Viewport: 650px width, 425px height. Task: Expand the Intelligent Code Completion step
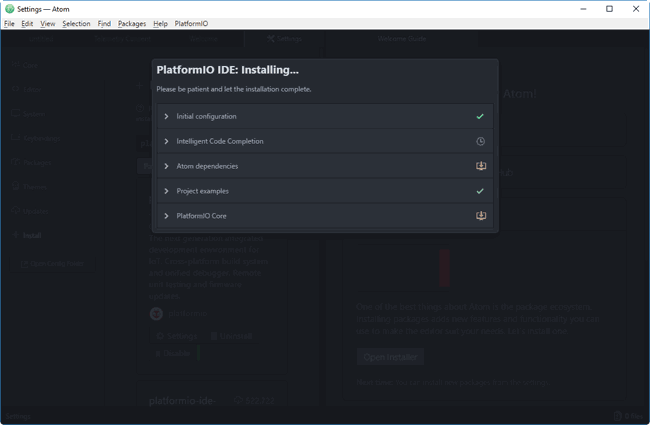pyautogui.click(x=166, y=141)
